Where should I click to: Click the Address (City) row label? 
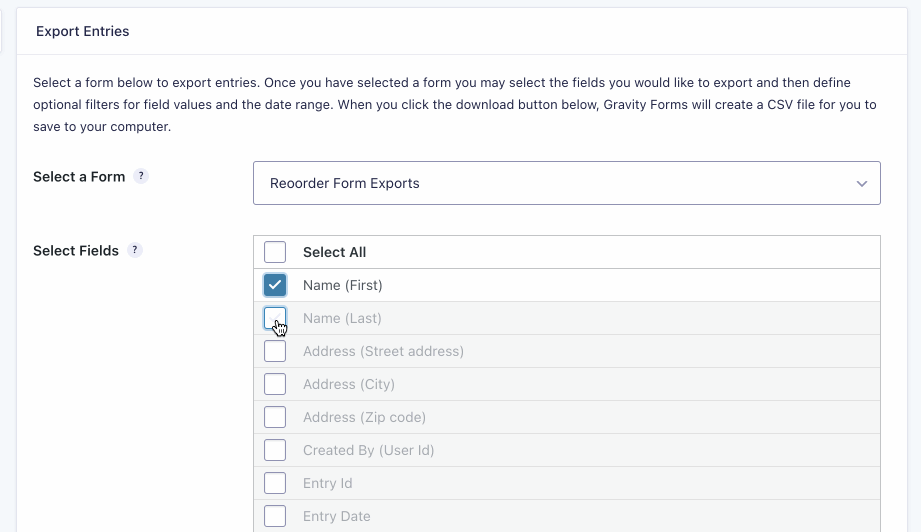348,385
